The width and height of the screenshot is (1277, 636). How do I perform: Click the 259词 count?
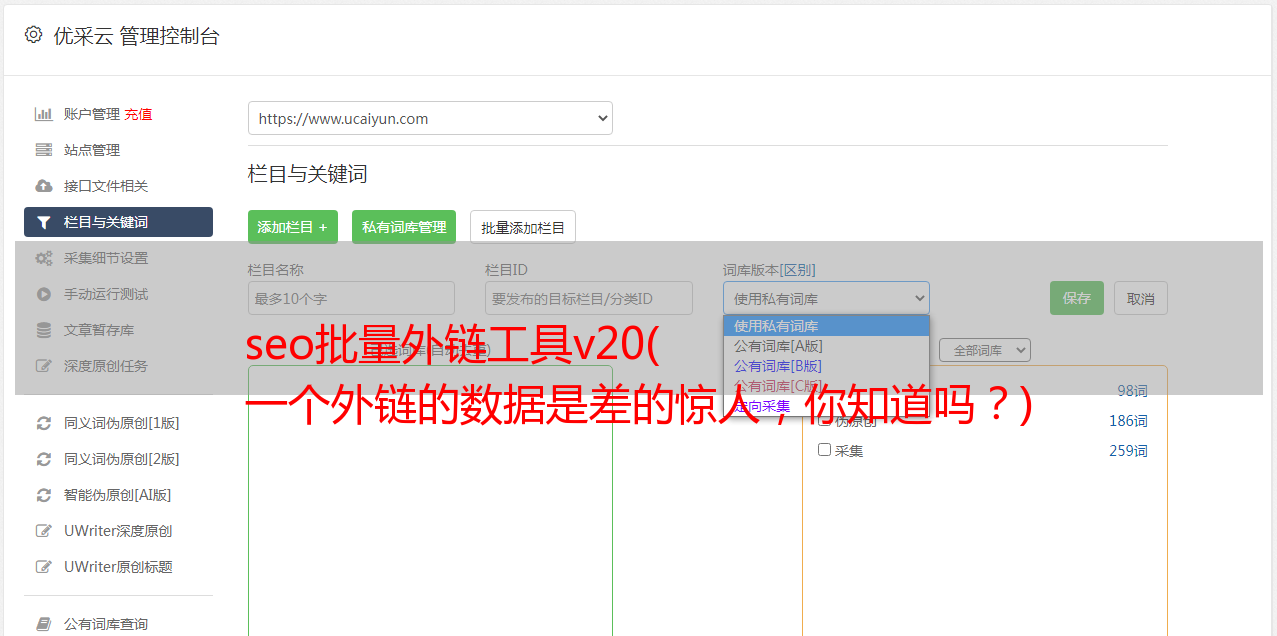pos(1128,451)
